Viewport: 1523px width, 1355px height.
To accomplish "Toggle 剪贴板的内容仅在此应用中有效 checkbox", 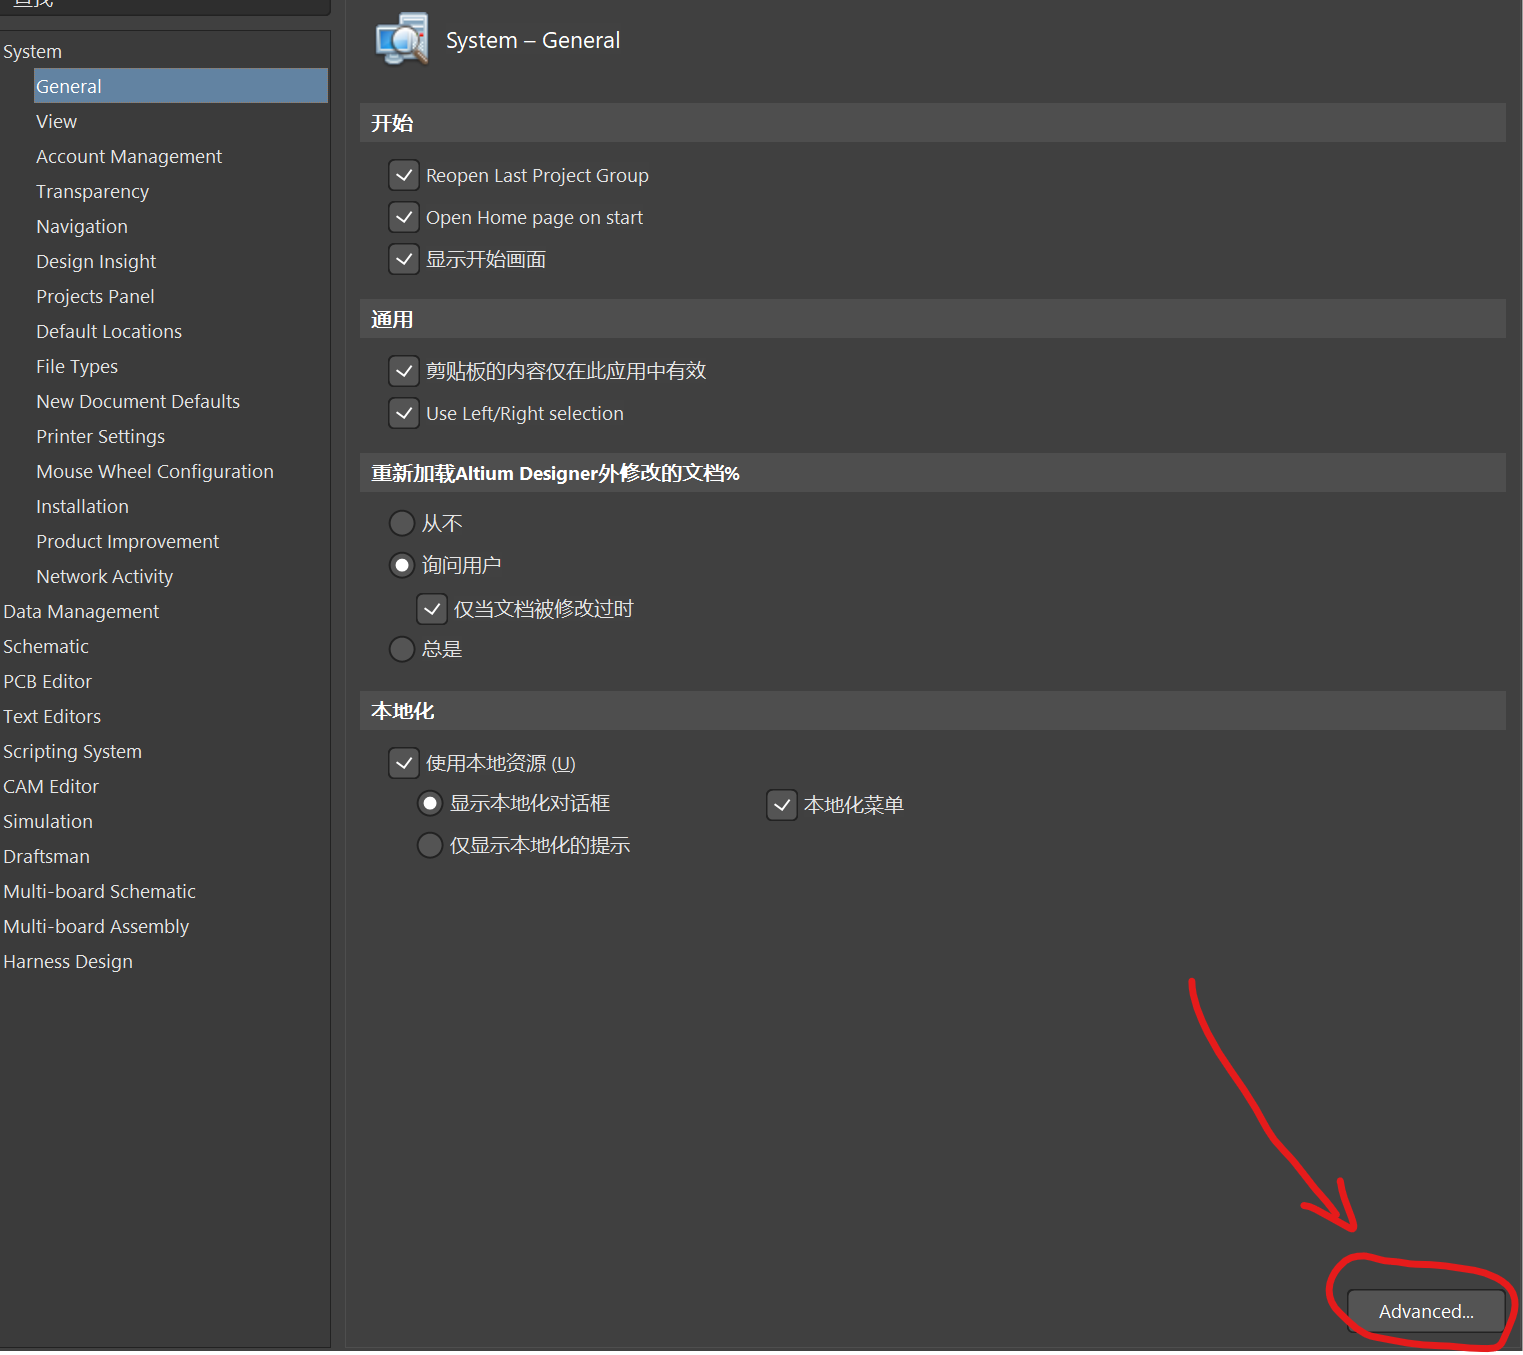I will click(403, 372).
